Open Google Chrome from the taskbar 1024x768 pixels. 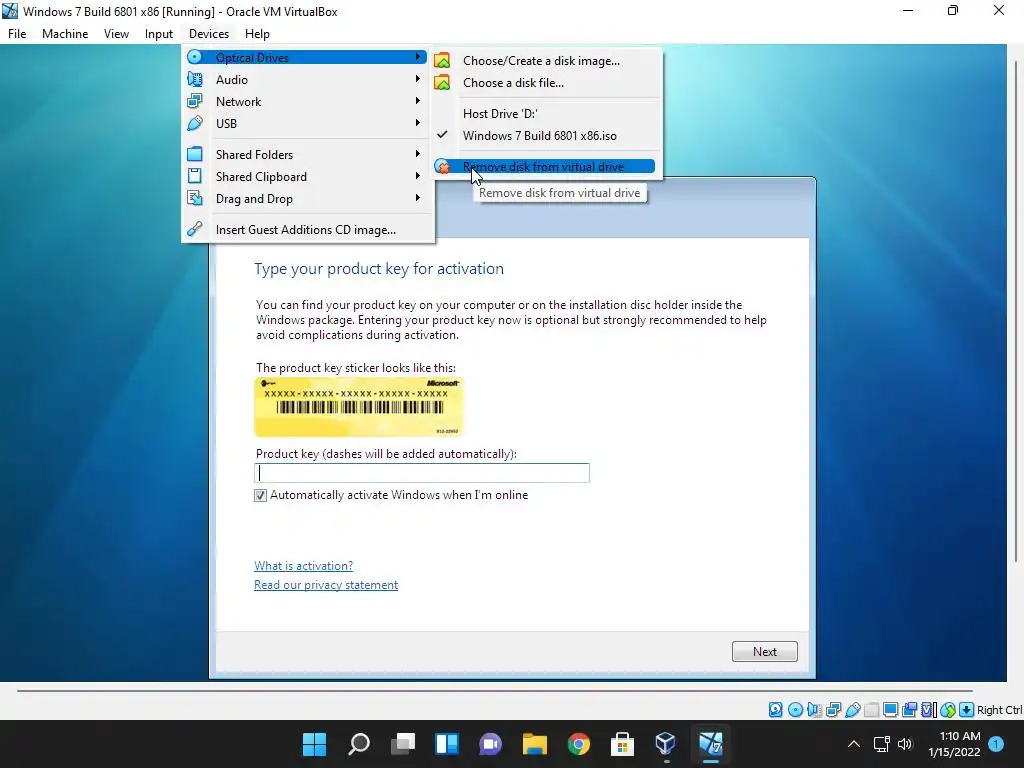coord(579,744)
